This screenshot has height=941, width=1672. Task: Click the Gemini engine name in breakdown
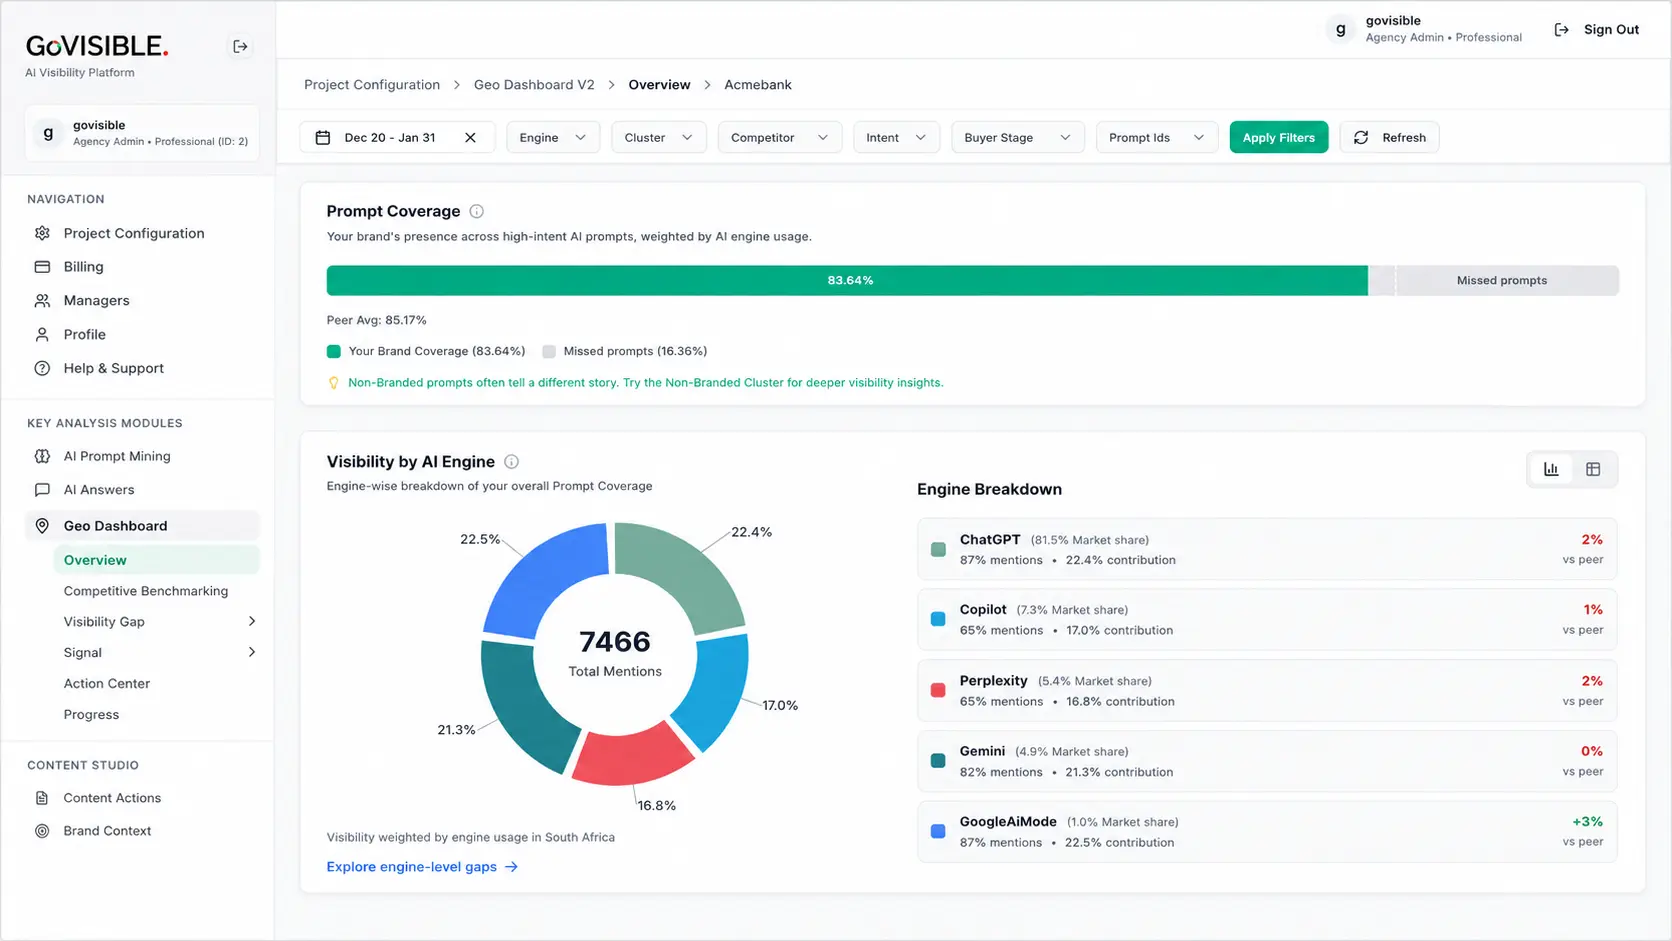click(x=982, y=751)
